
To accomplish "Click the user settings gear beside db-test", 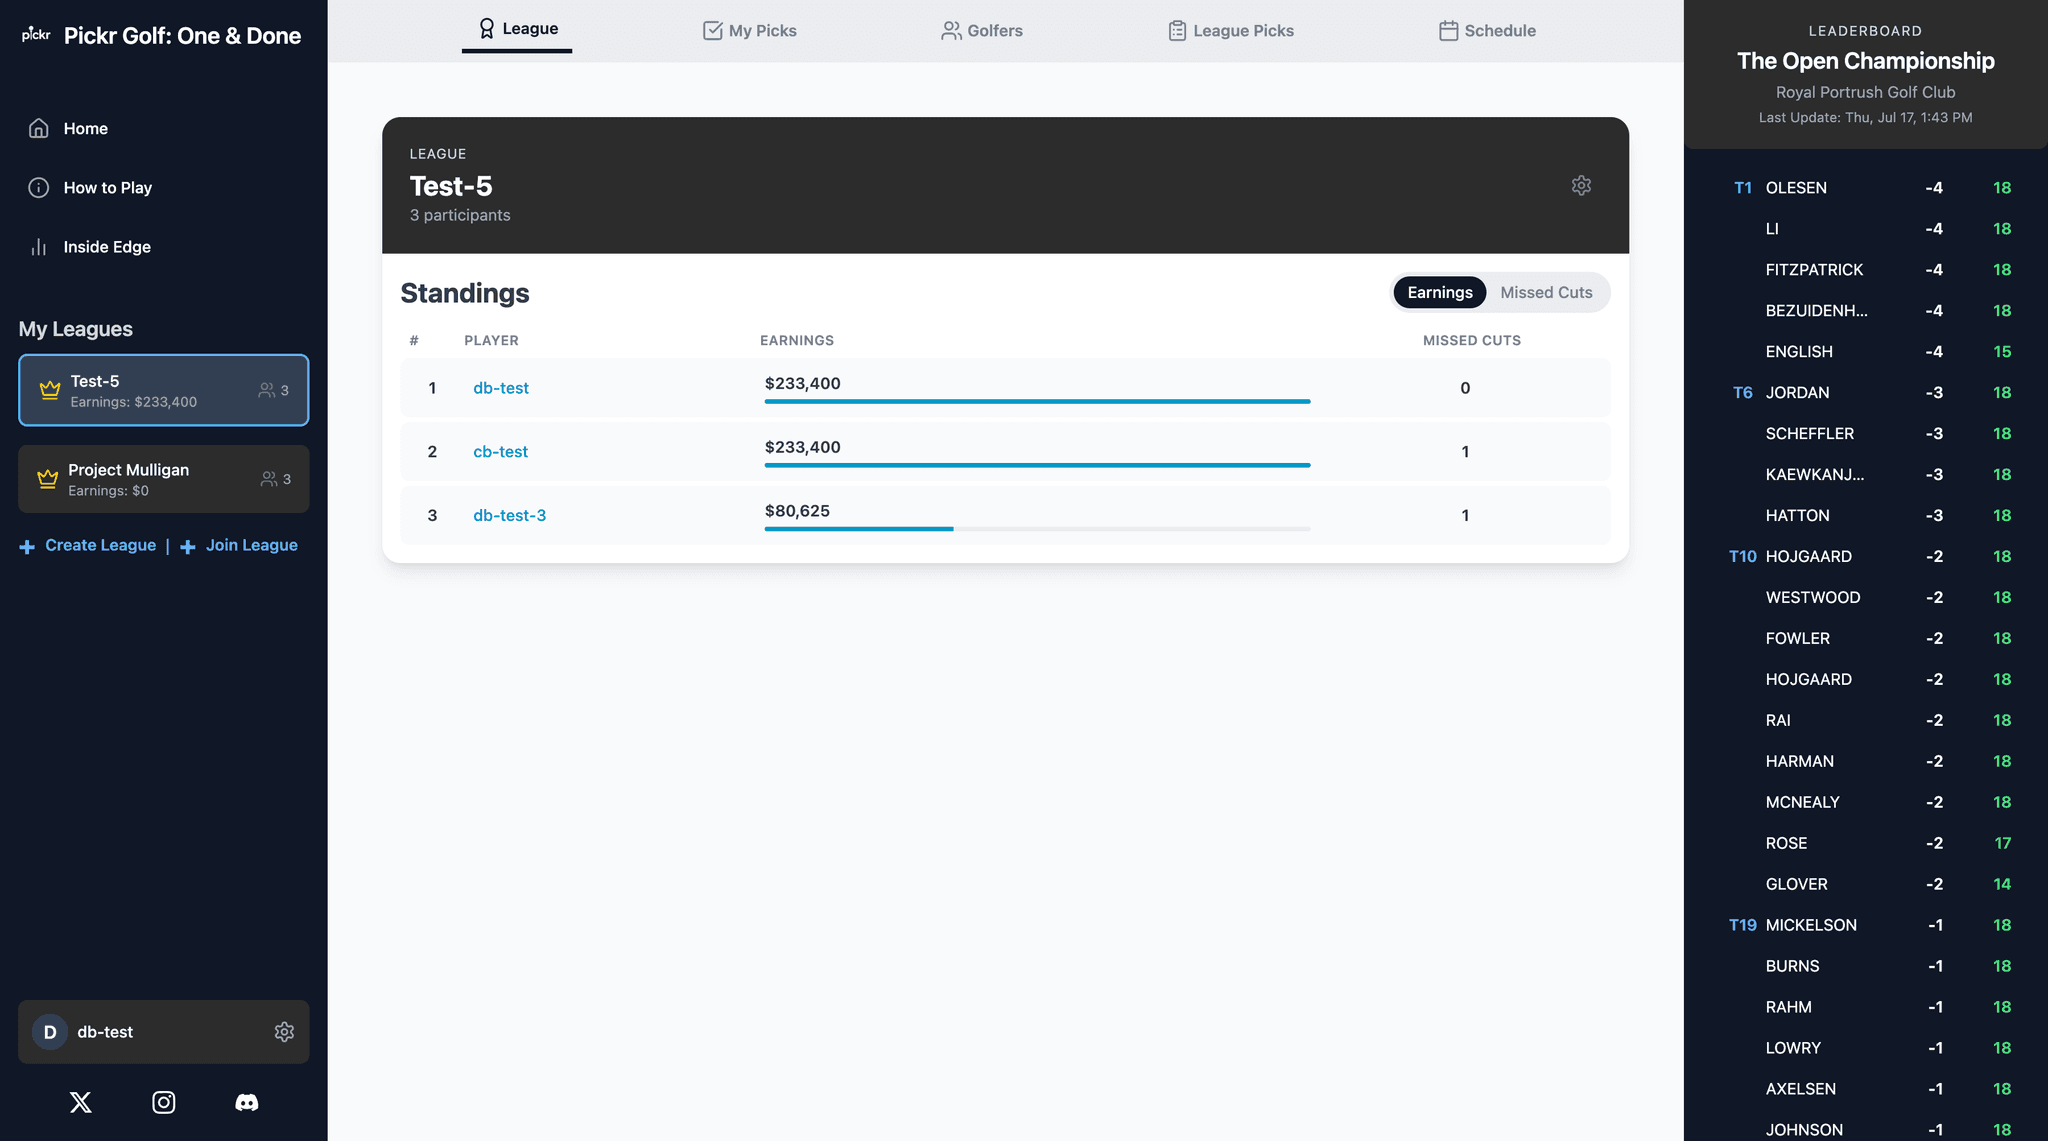I will (284, 1032).
